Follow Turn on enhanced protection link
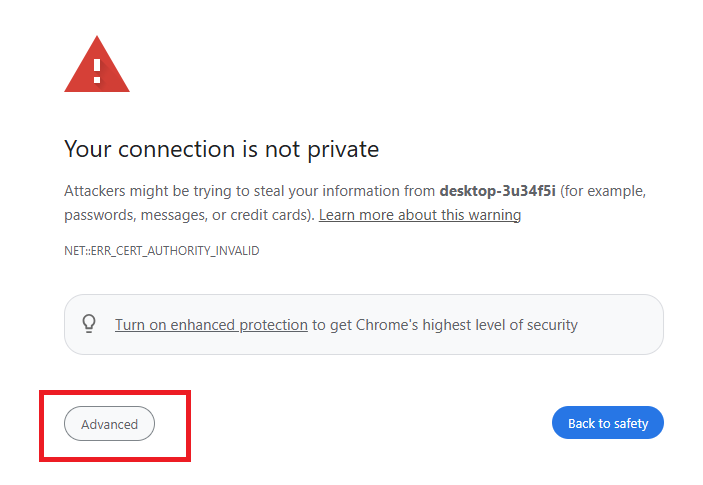 pos(211,325)
